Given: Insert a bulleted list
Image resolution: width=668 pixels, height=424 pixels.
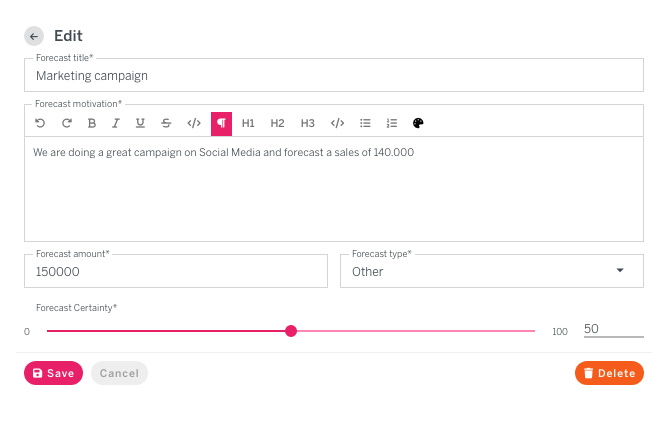Looking at the screenshot, I should (365, 123).
